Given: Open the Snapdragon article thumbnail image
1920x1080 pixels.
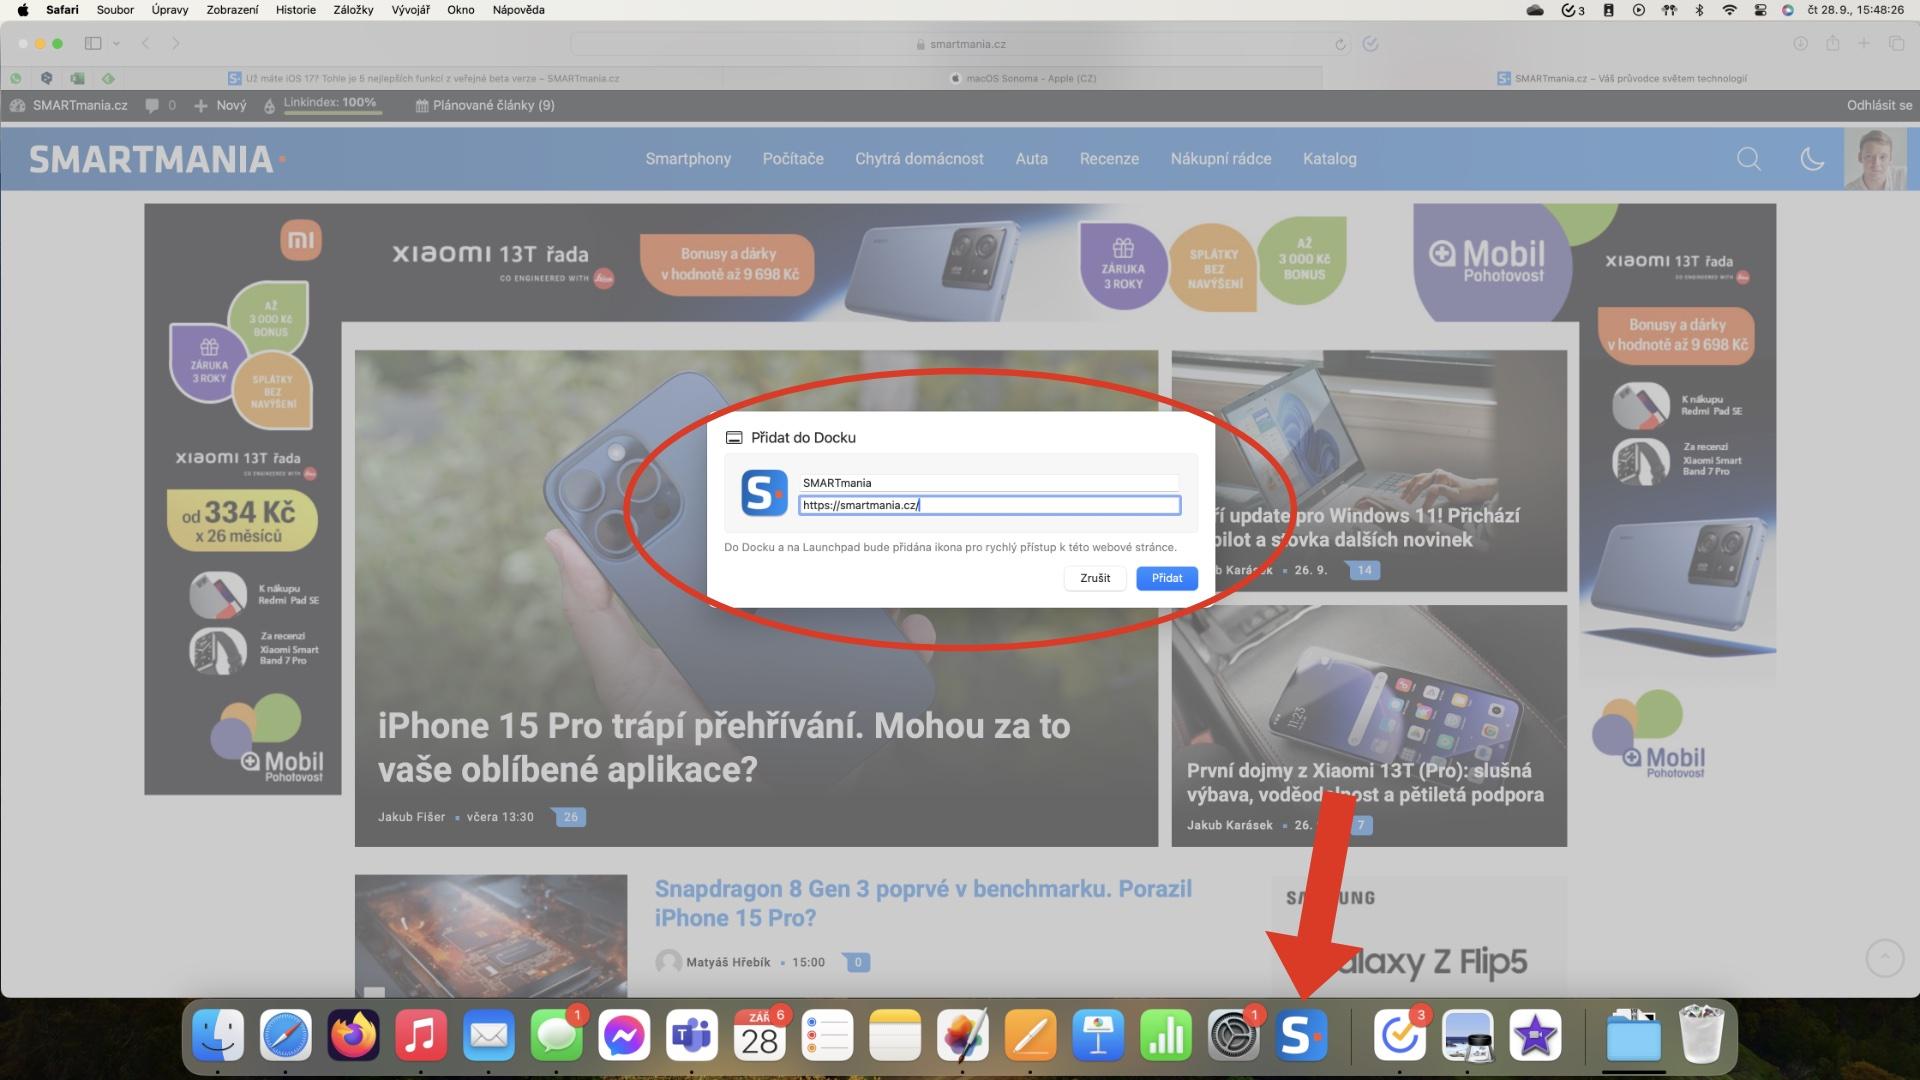Looking at the screenshot, I should pyautogui.click(x=491, y=936).
